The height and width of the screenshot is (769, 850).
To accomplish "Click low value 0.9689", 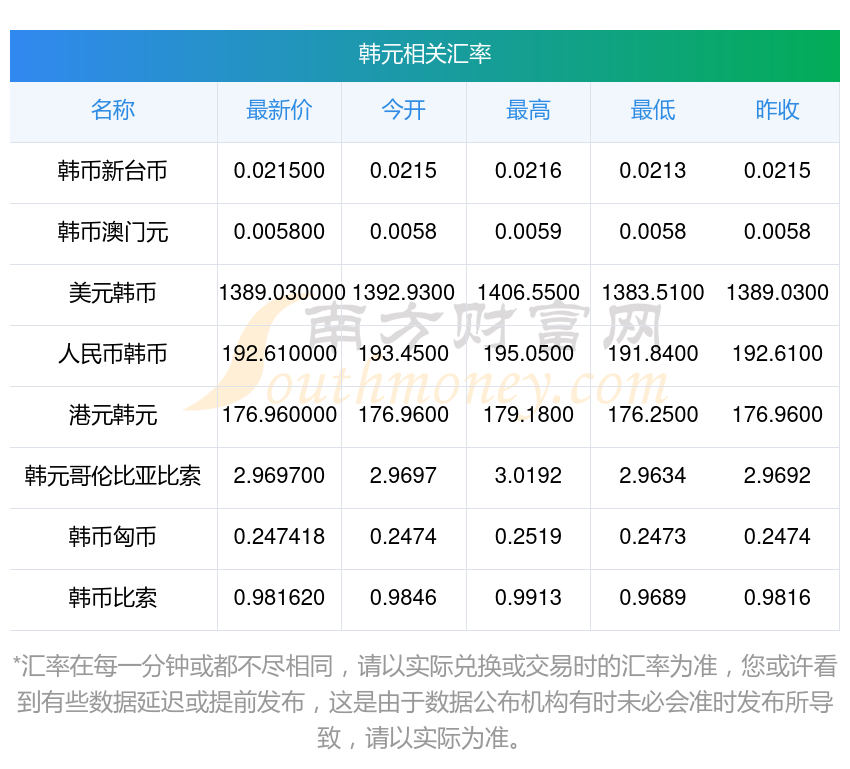I will coord(653,598).
